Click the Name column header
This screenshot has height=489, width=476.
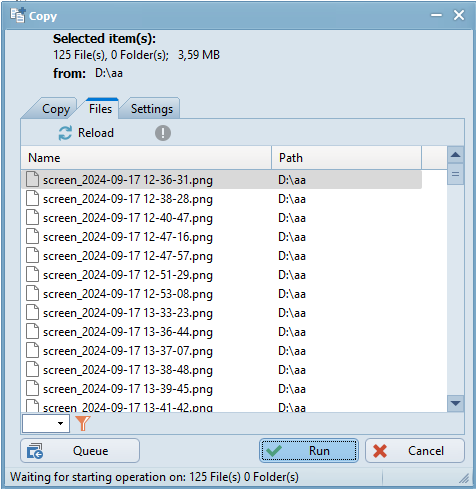point(146,158)
